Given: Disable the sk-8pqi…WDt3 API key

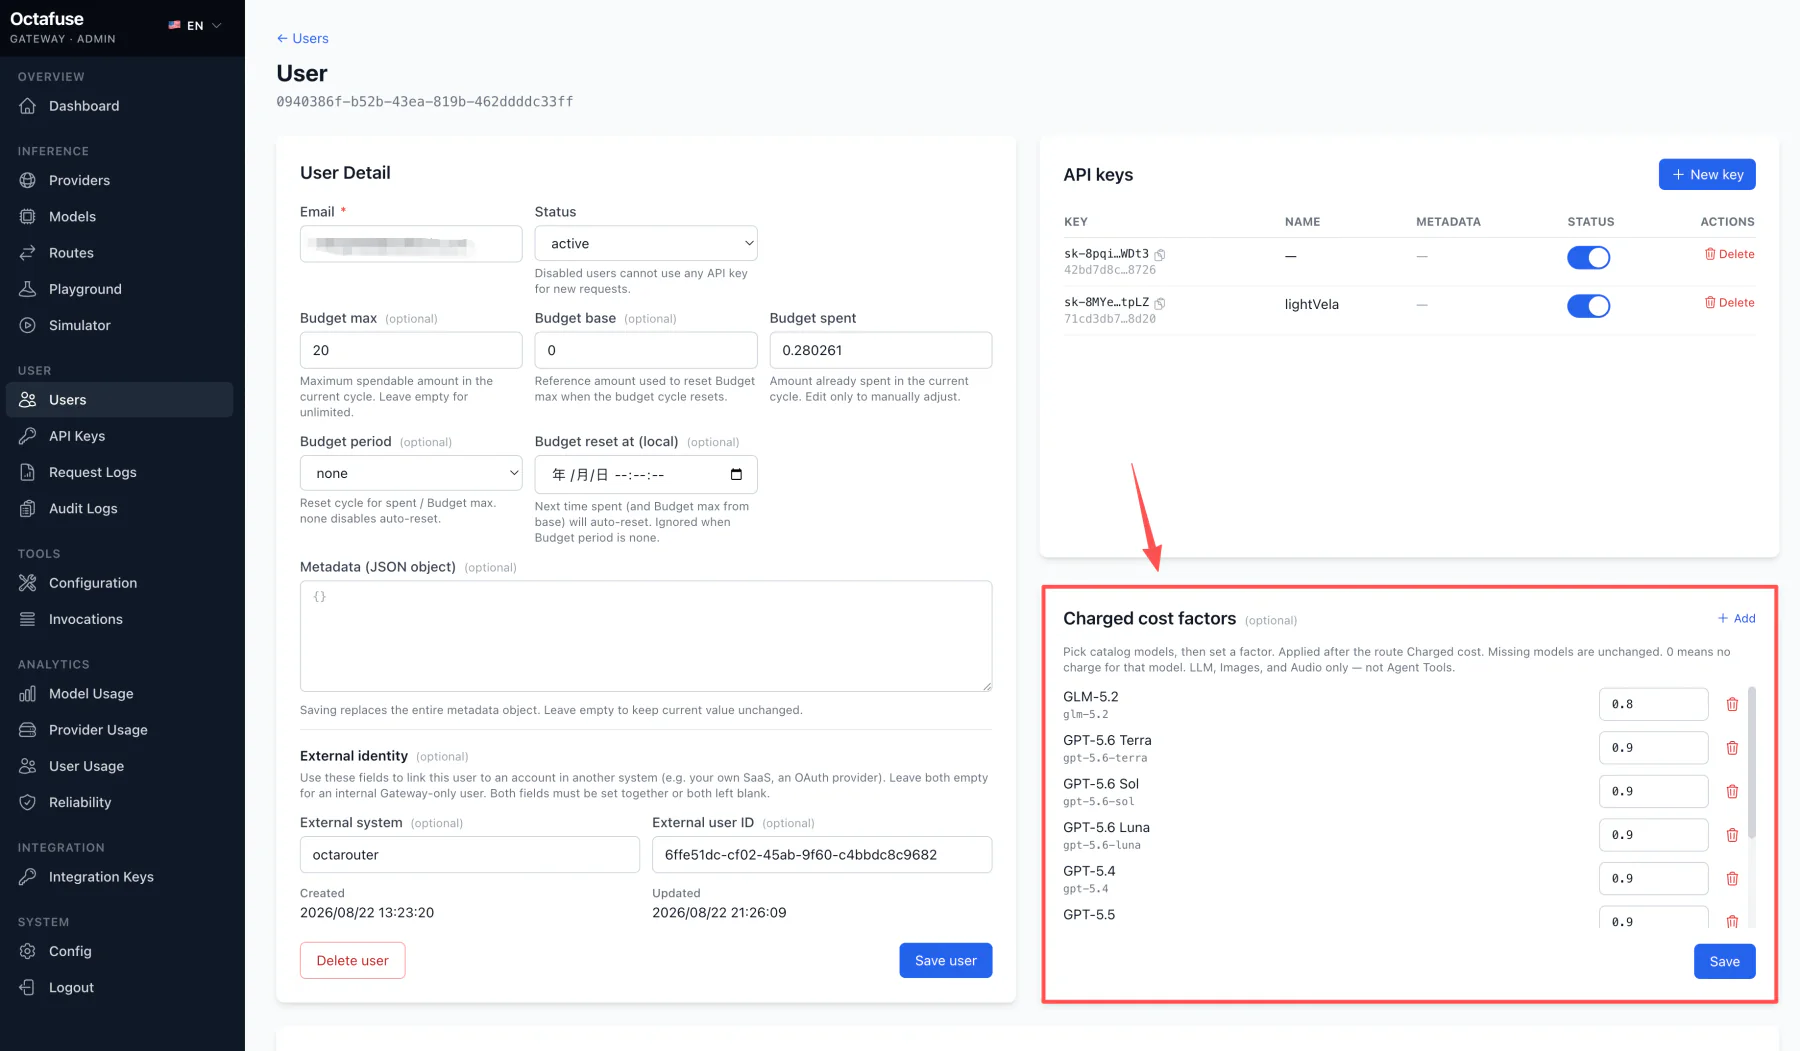Looking at the screenshot, I should click(1588, 257).
